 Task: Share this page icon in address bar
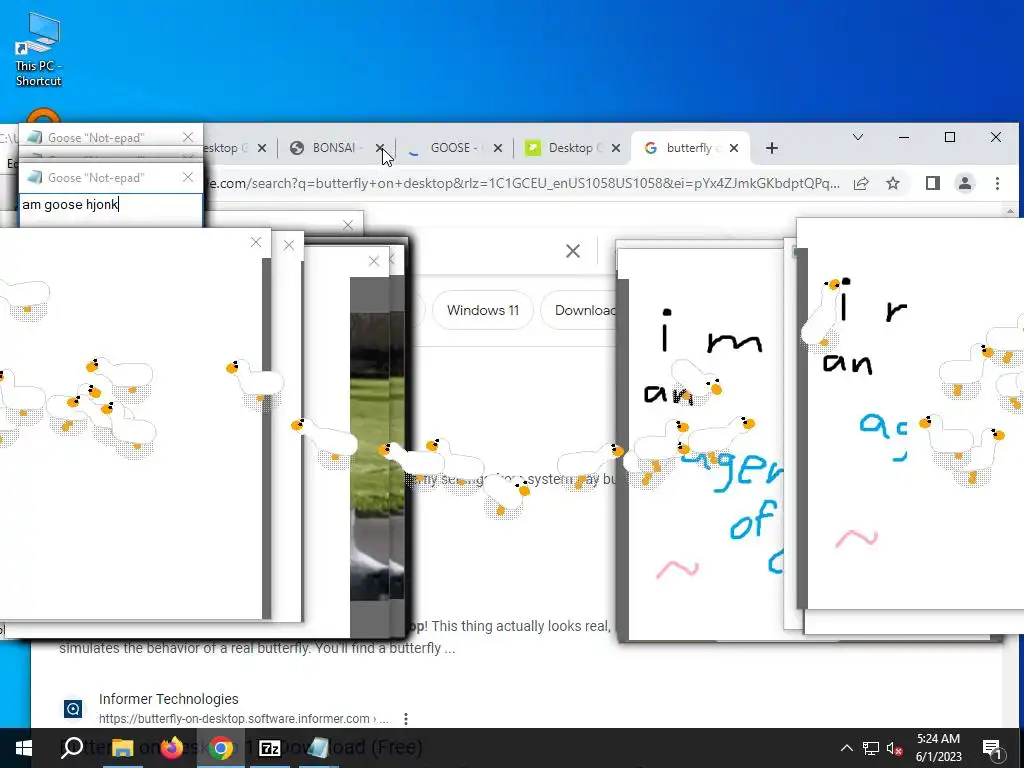click(861, 184)
